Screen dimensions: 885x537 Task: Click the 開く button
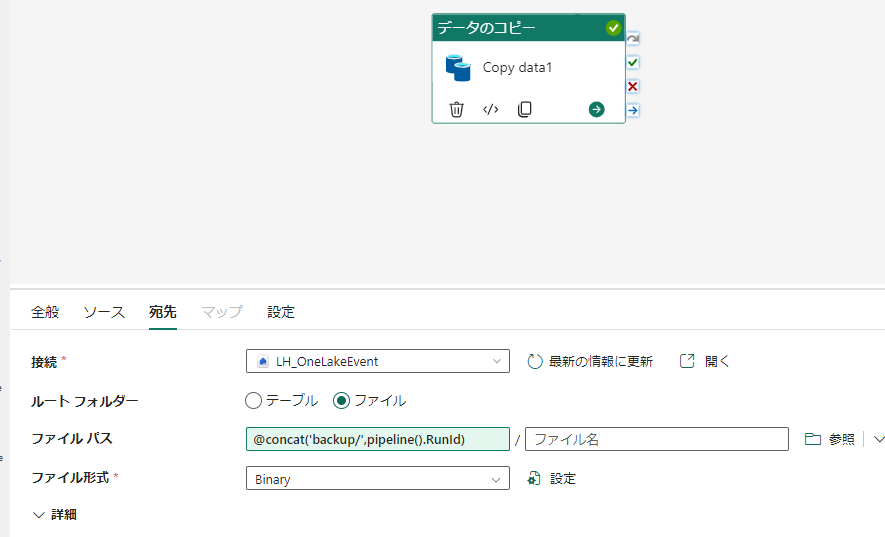[x=704, y=361]
